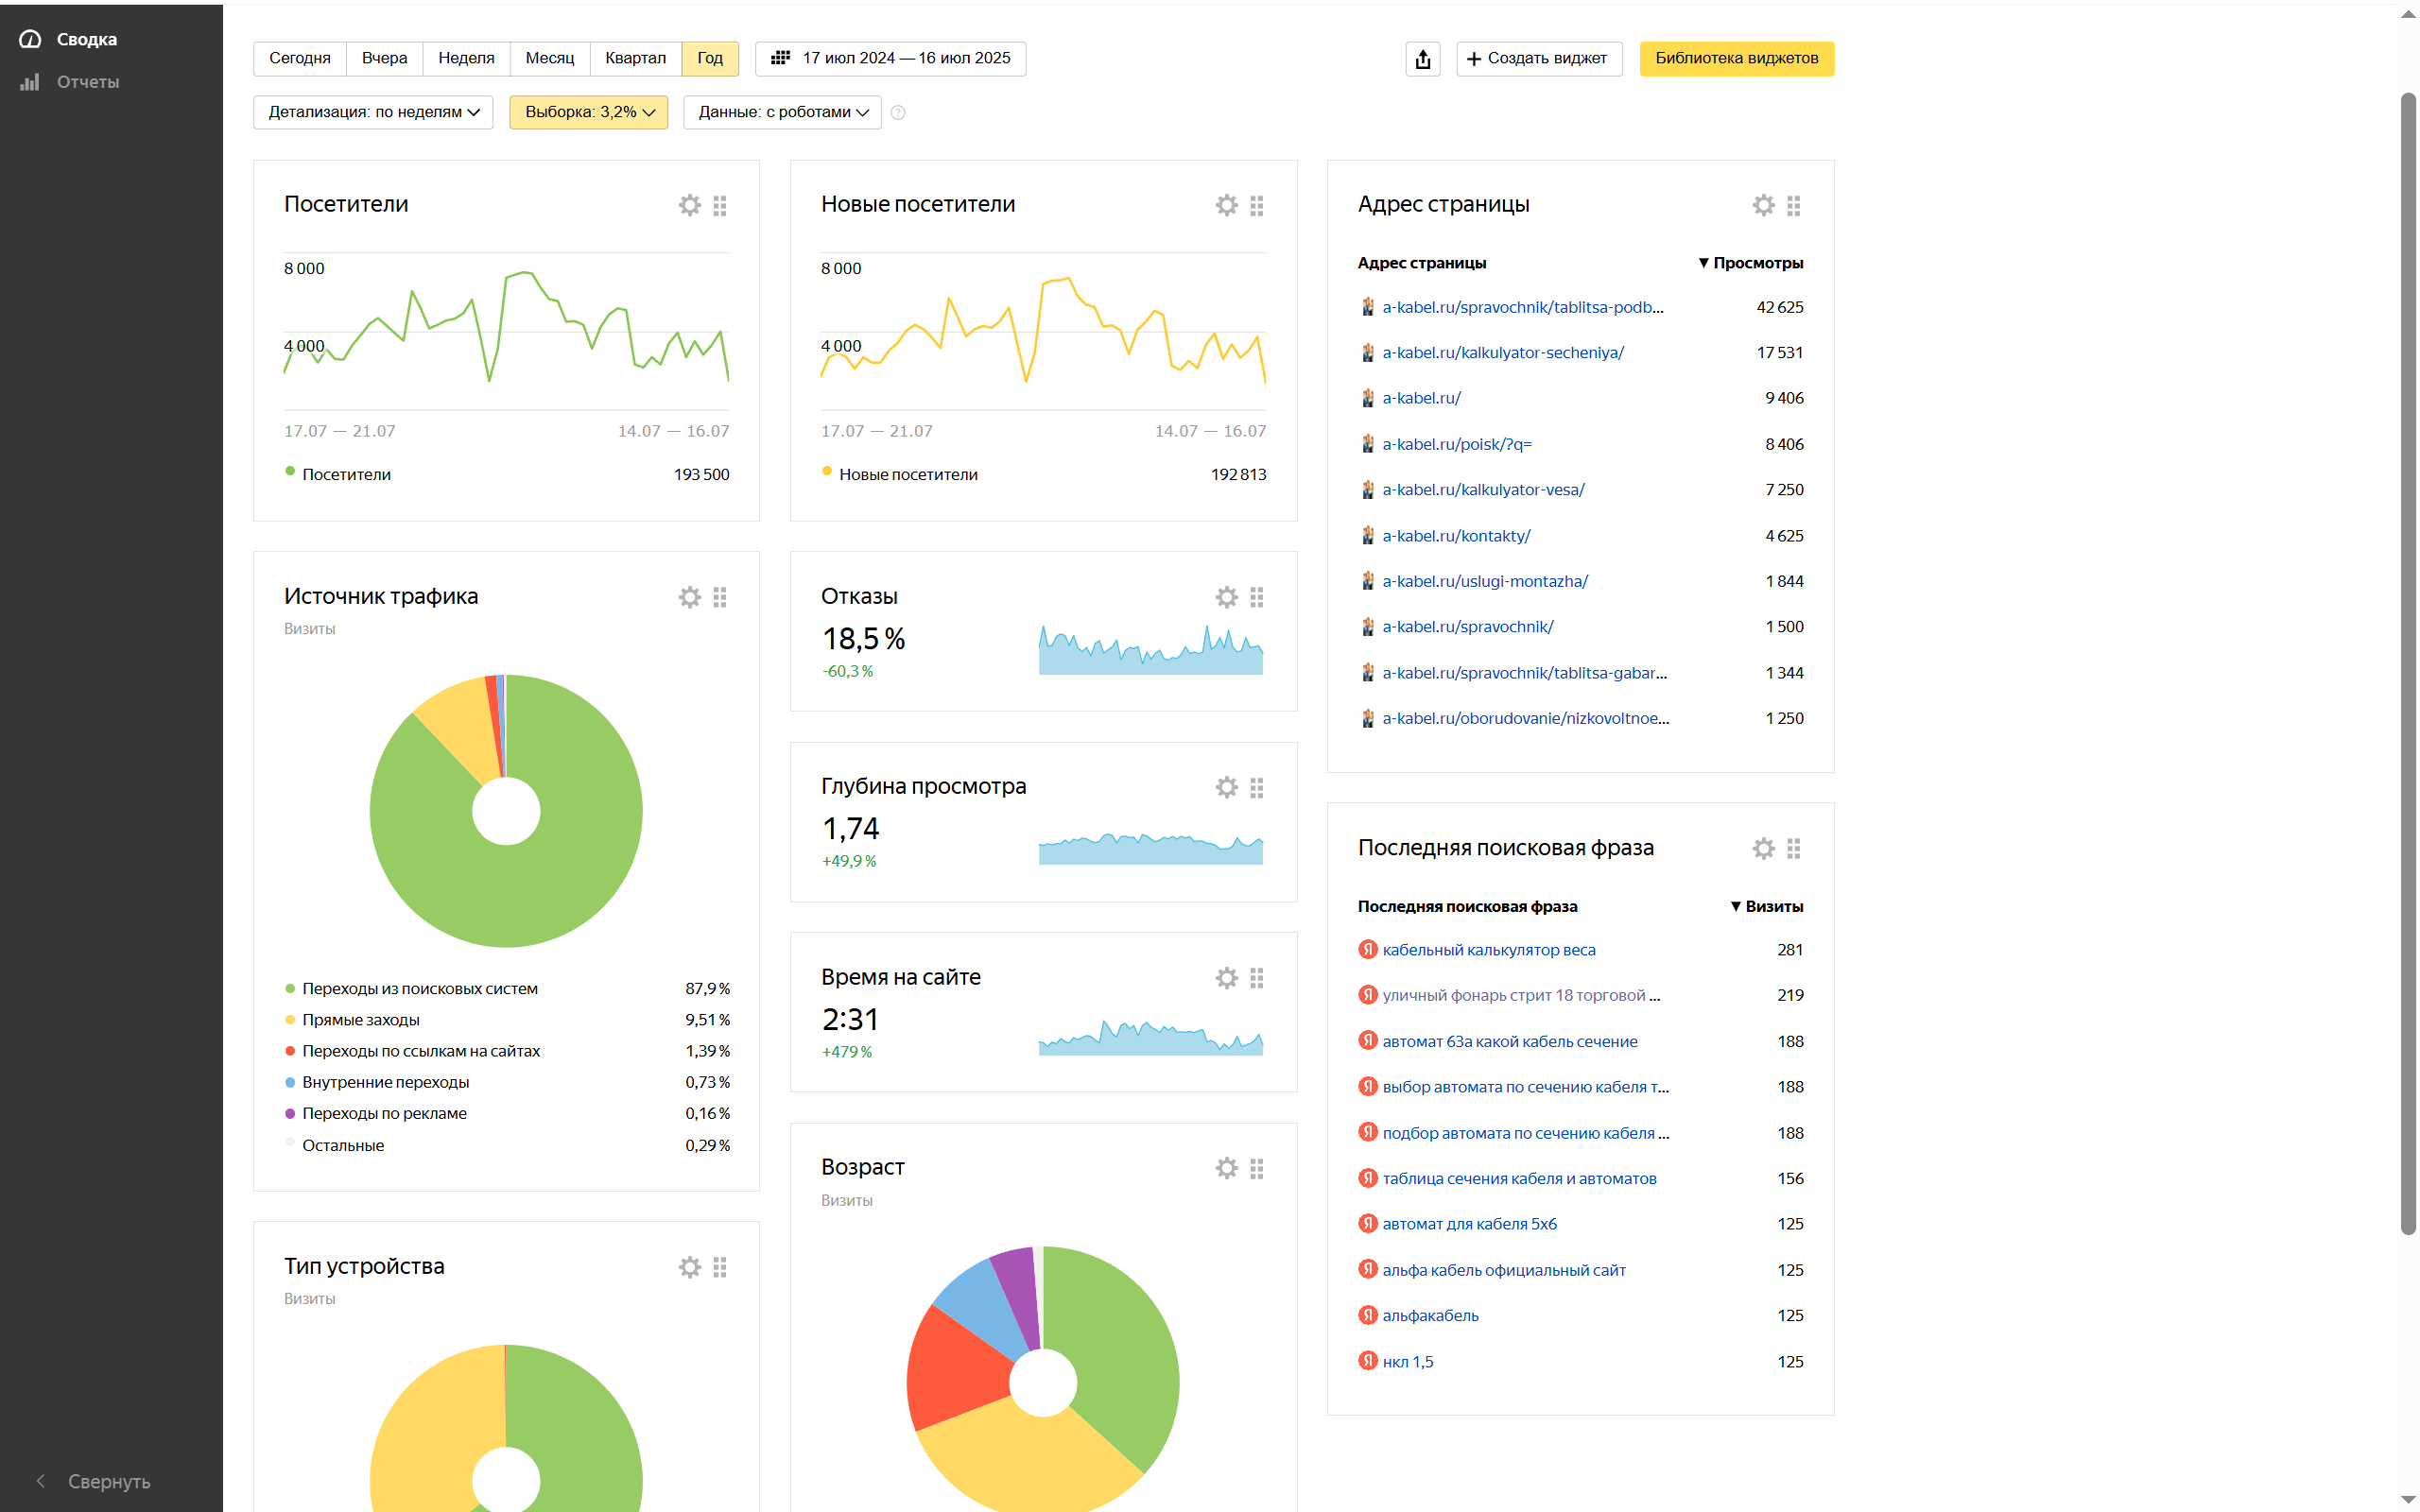Click drag handle of Тип устройства widget
2420x1512 pixels.
pos(720,1267)
